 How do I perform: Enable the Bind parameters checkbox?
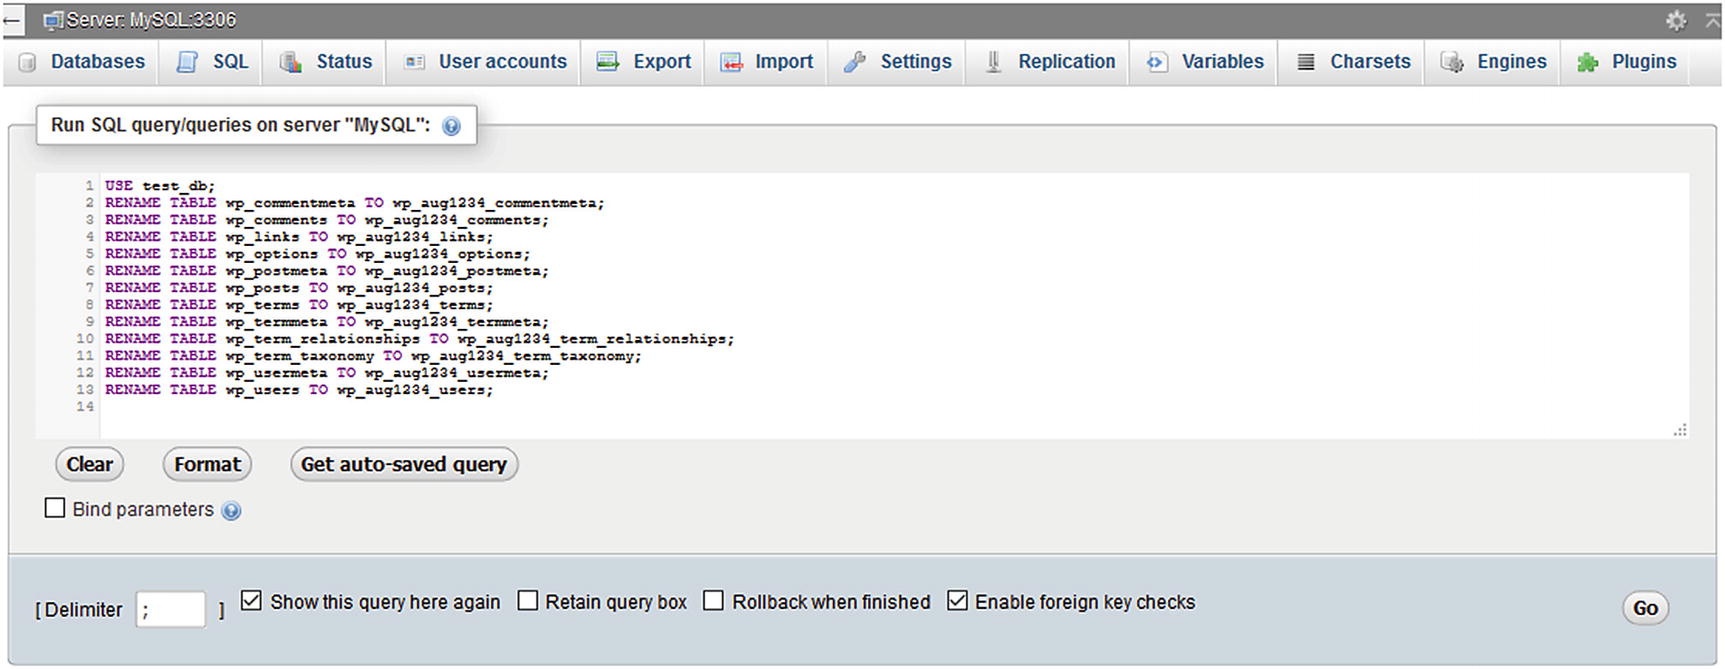coord(55,508)
